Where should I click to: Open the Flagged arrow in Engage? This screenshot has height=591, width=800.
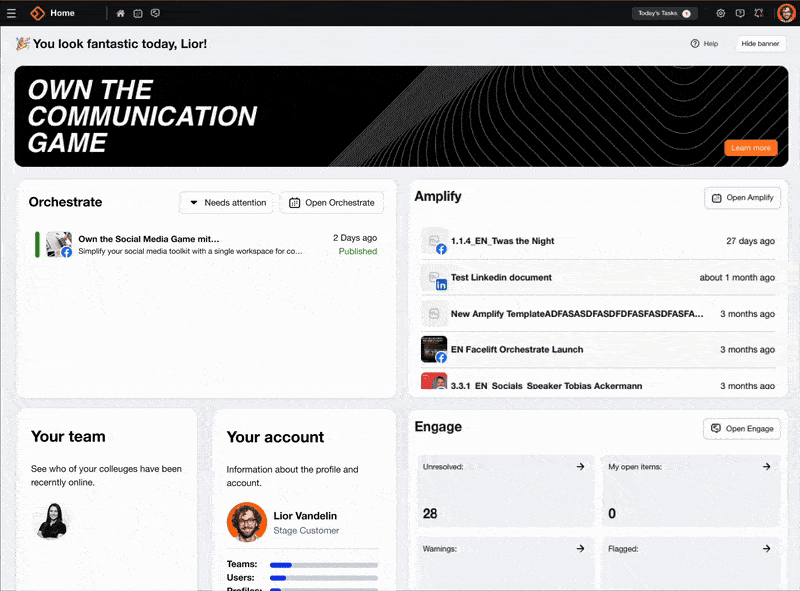[x=766, y=549]
